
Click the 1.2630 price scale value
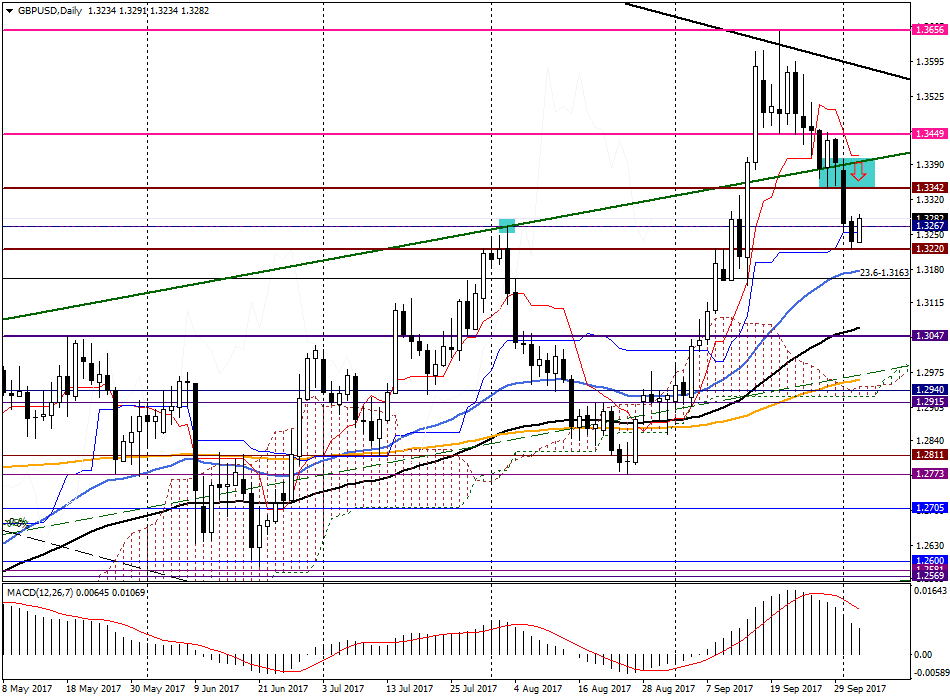tap(929, 545)
